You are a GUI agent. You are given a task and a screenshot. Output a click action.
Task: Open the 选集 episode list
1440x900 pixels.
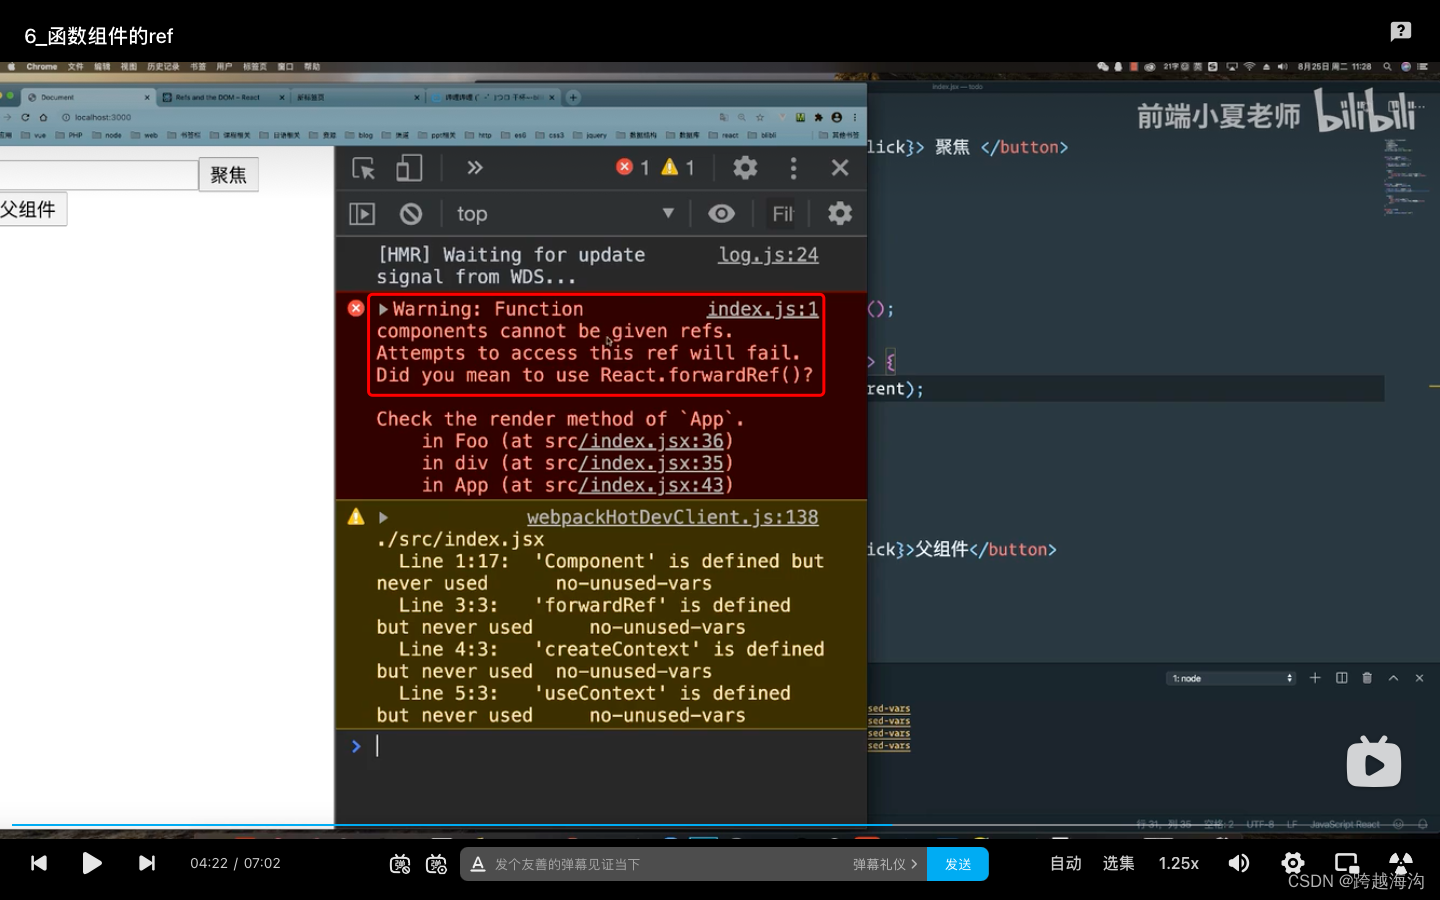[x=1119, y=863]
